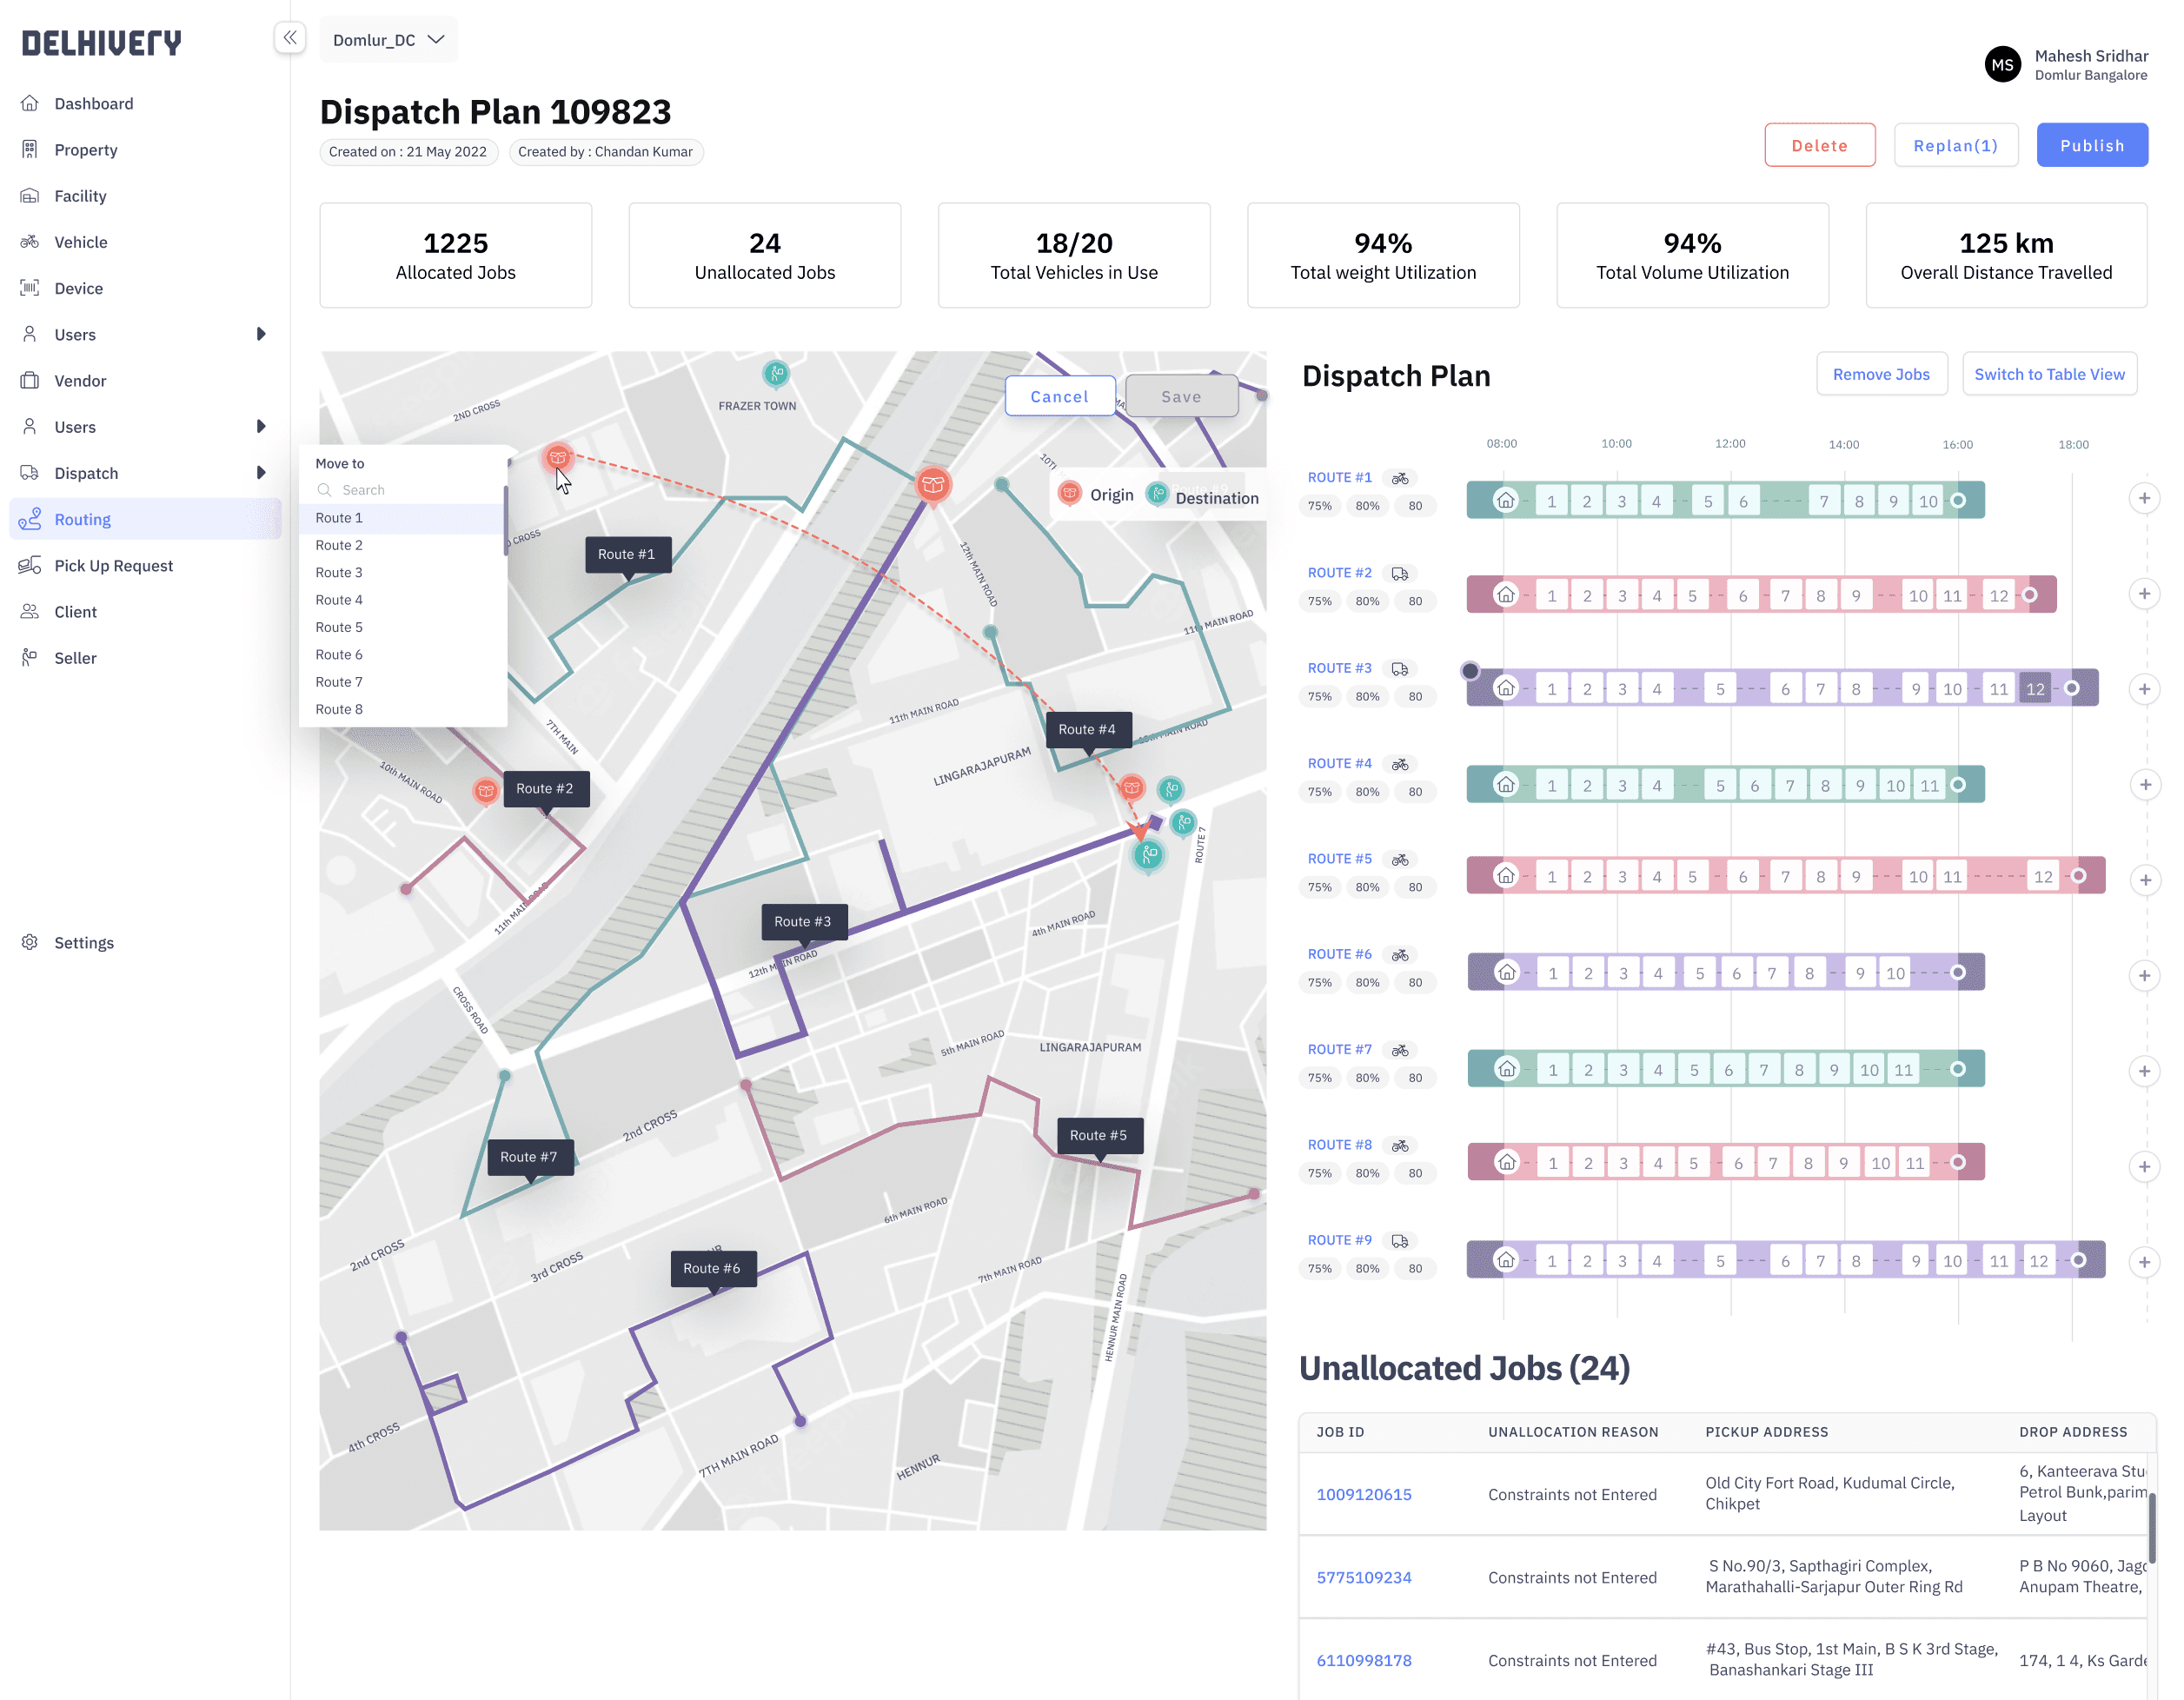
Task: Click the Publish button
Action: (x=2091, y=146)
